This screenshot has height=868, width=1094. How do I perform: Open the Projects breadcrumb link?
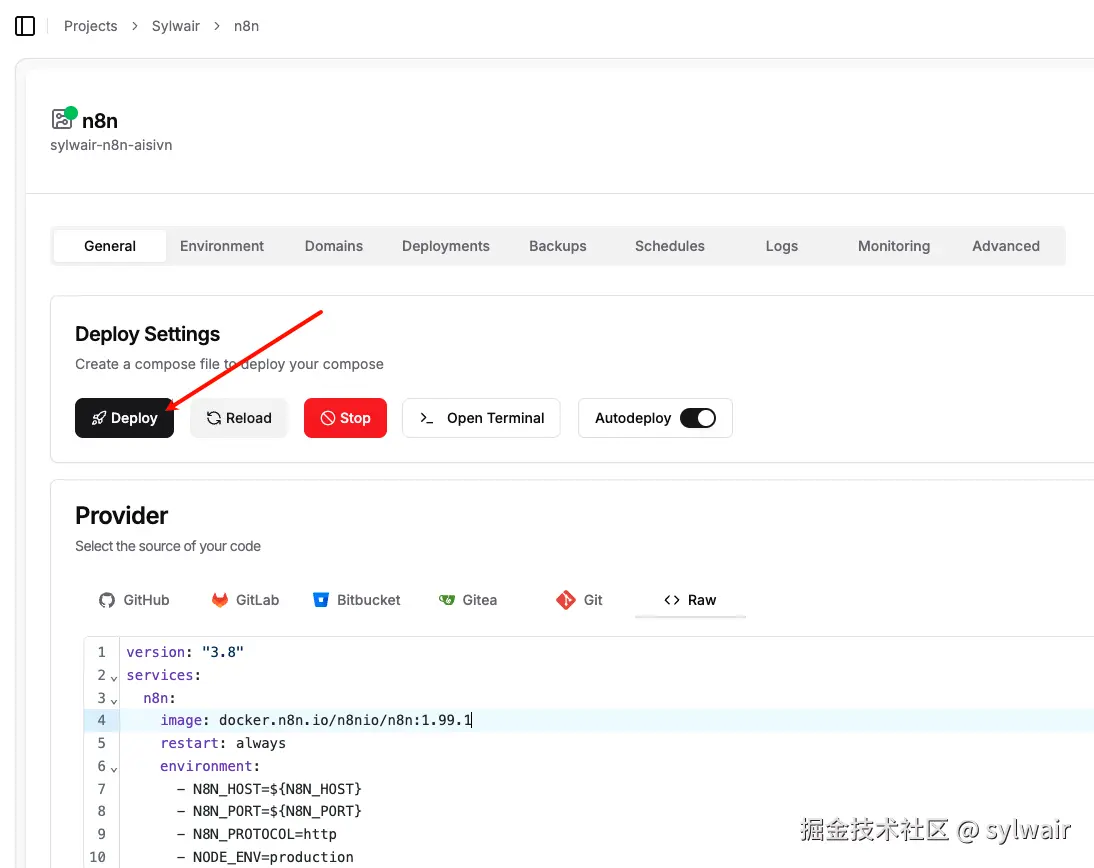[x=91, y=26]
